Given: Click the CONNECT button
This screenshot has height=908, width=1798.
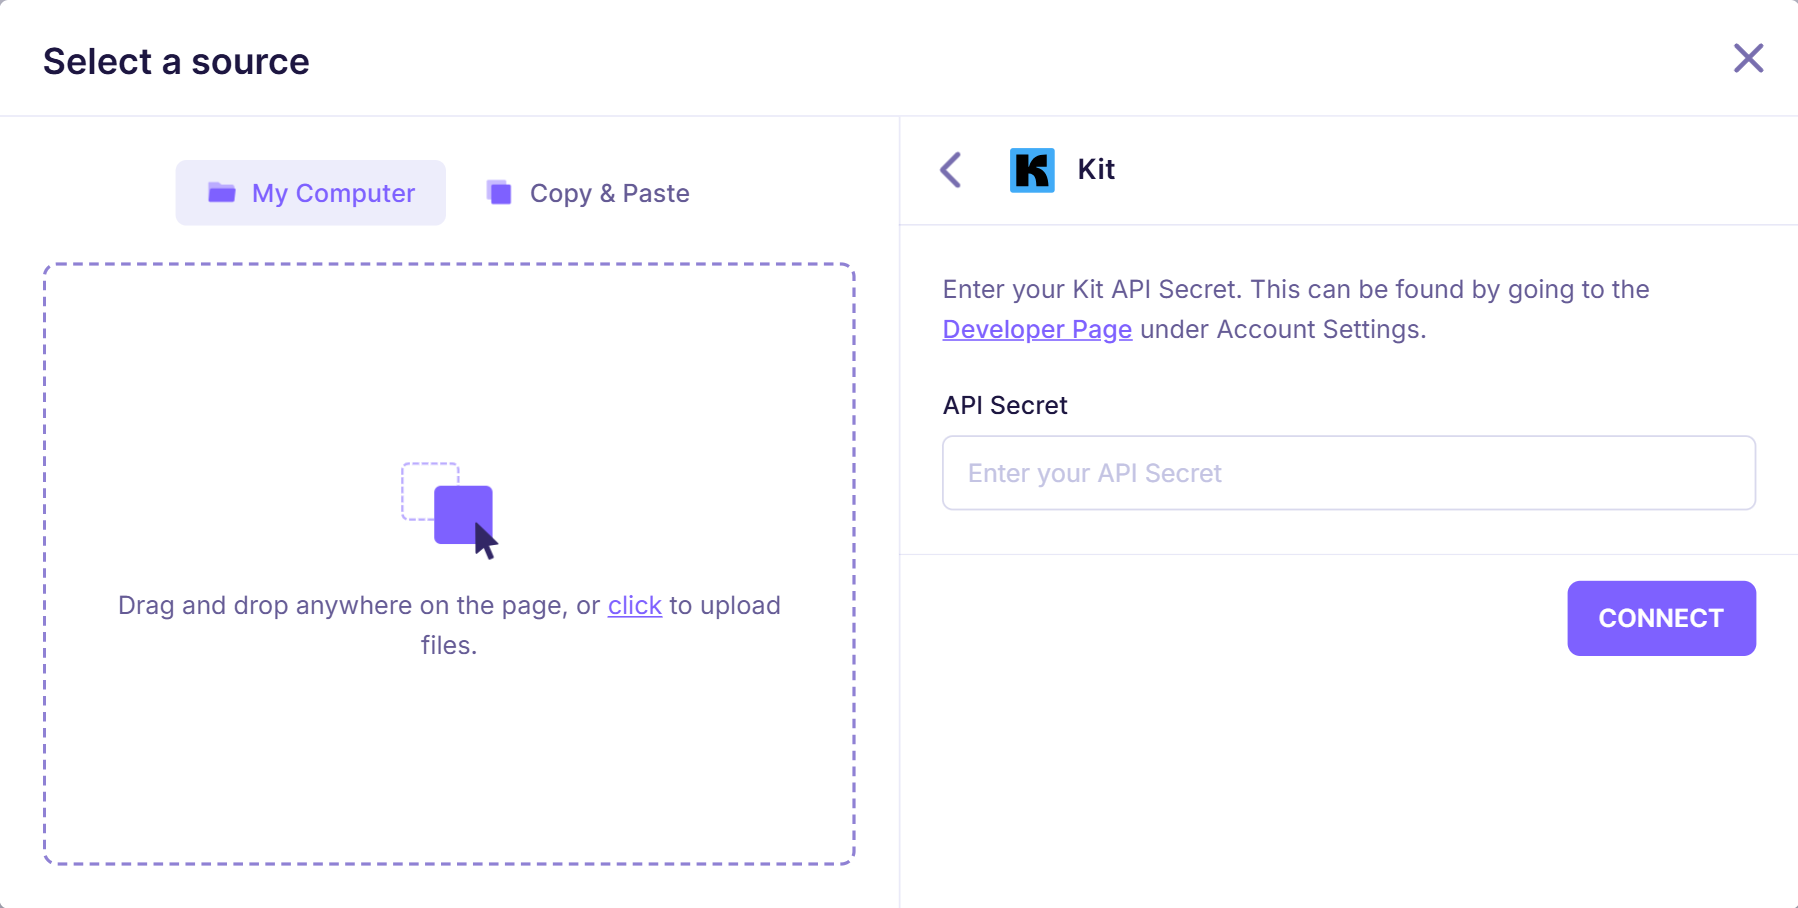Looking at the screenshot, I should pyautogui.click(x=1661, y=618).
